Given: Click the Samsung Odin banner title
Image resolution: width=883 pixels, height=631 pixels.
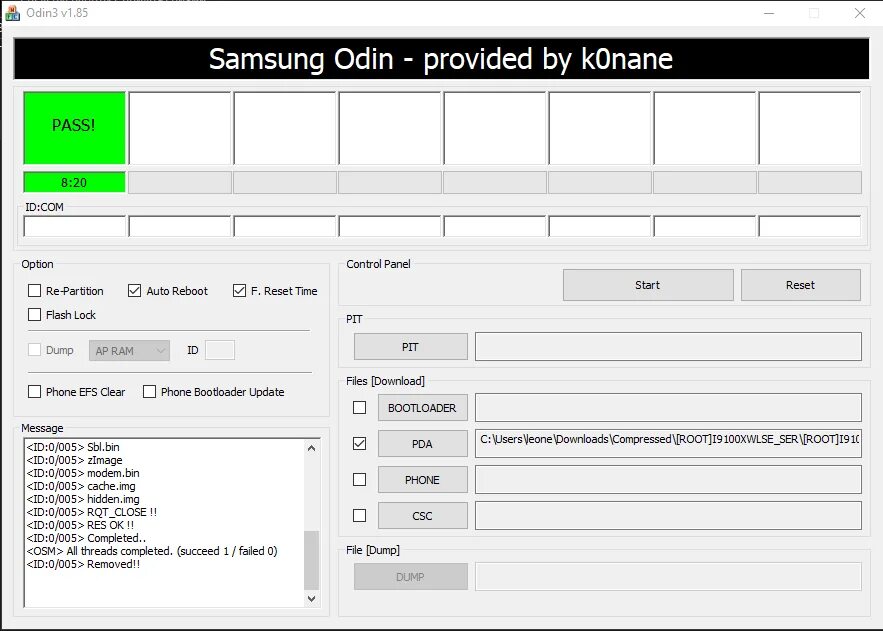Looking at the screenshot, I should [441, 59].
